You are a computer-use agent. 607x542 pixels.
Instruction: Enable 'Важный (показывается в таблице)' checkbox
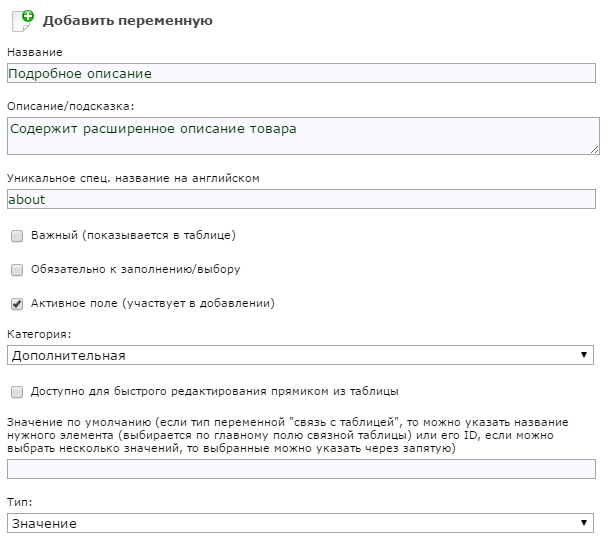click(x=17, y=236)
